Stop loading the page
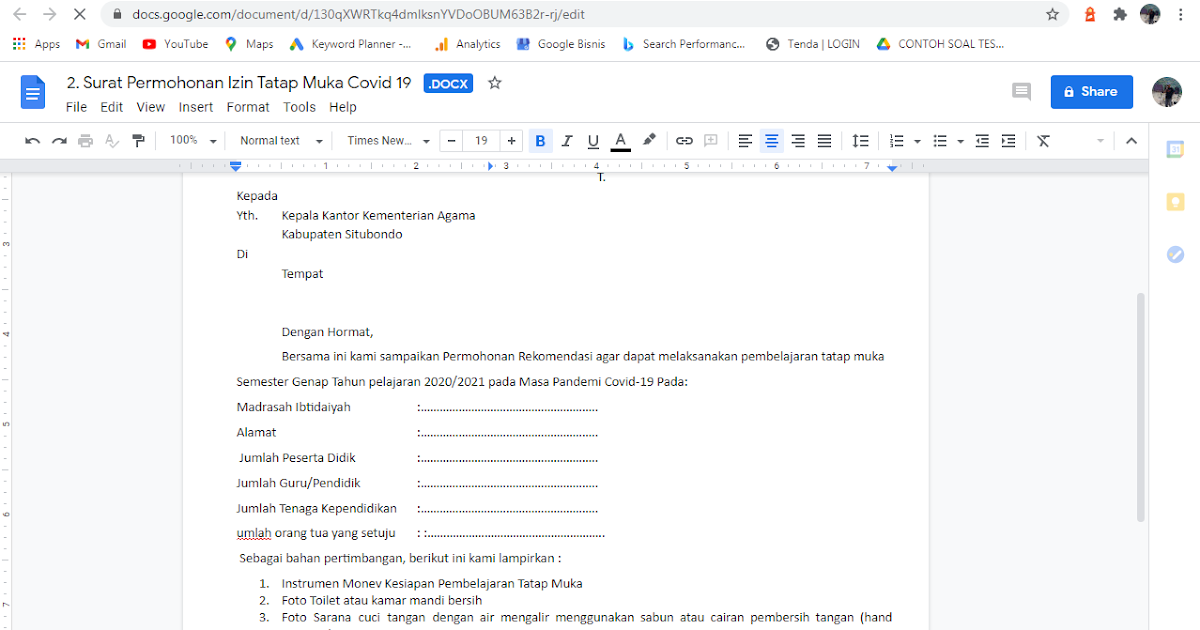The image size is (1200, 630). (x=80, y=15)
